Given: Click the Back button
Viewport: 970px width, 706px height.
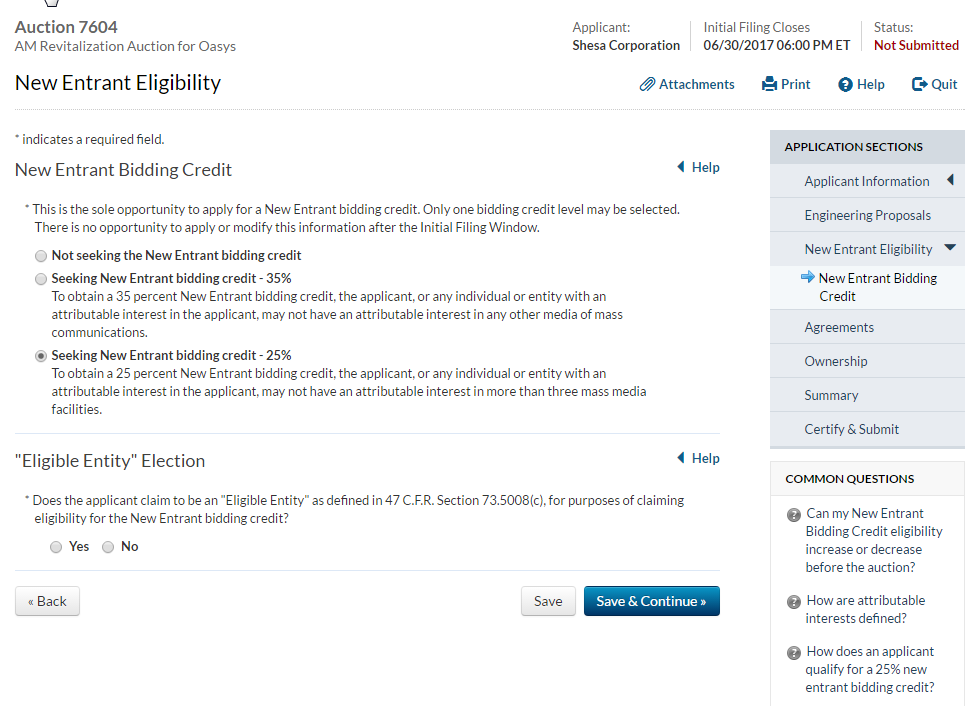Looking at the screenshot, I should click(x=47, y=601).
